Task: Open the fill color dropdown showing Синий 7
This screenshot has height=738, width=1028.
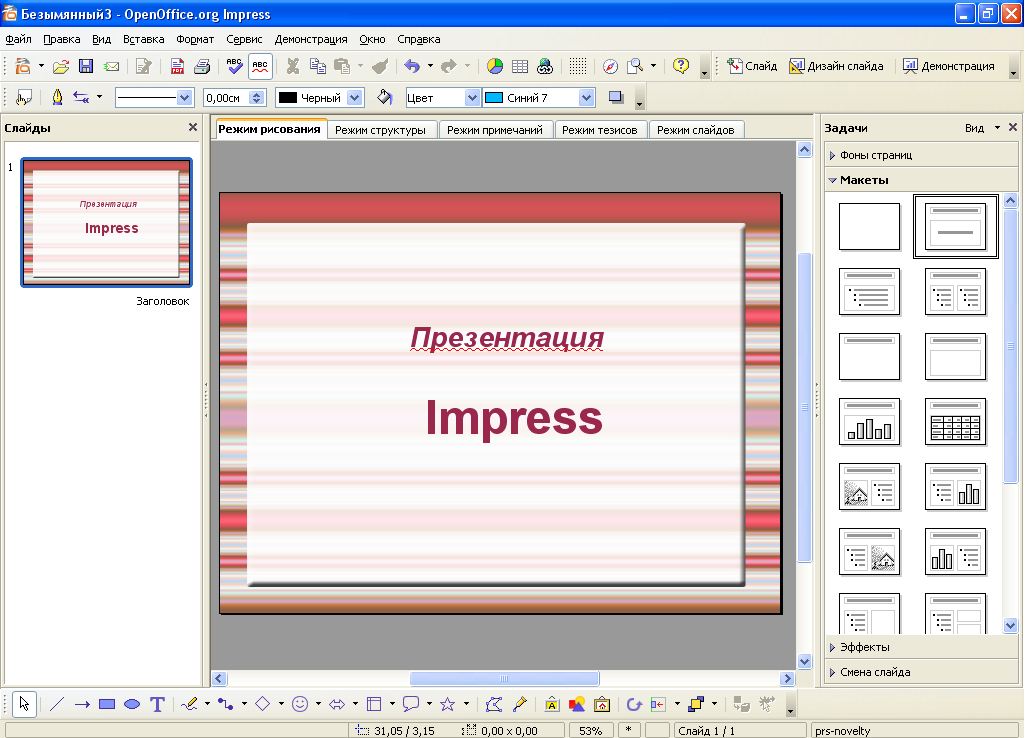Action: click(x=586, y=98)
